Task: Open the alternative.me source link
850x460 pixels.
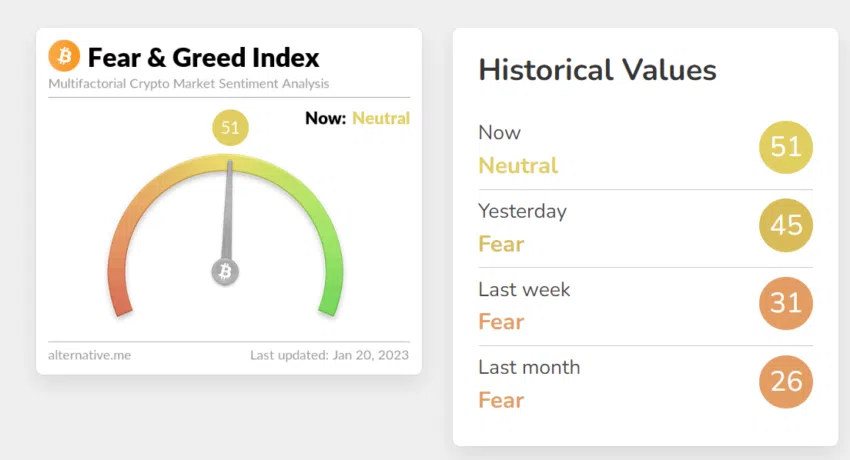Action: click(89, 355)
